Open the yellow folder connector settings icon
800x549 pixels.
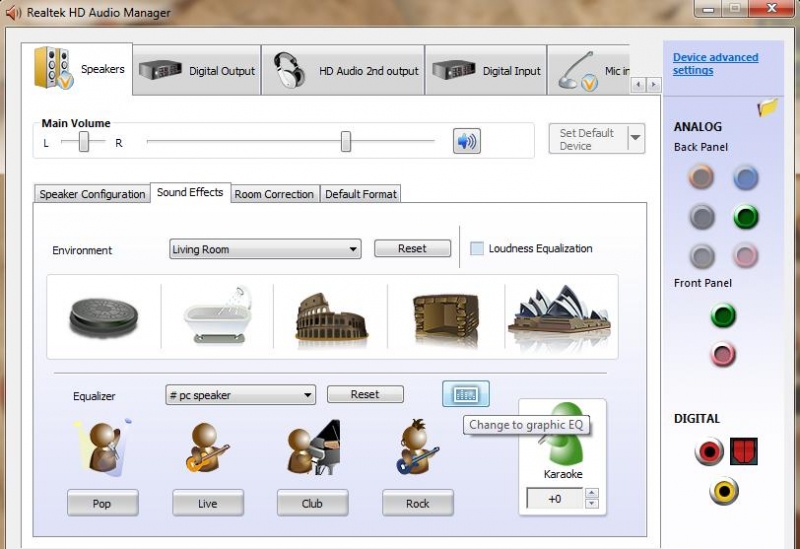[768, 108]
